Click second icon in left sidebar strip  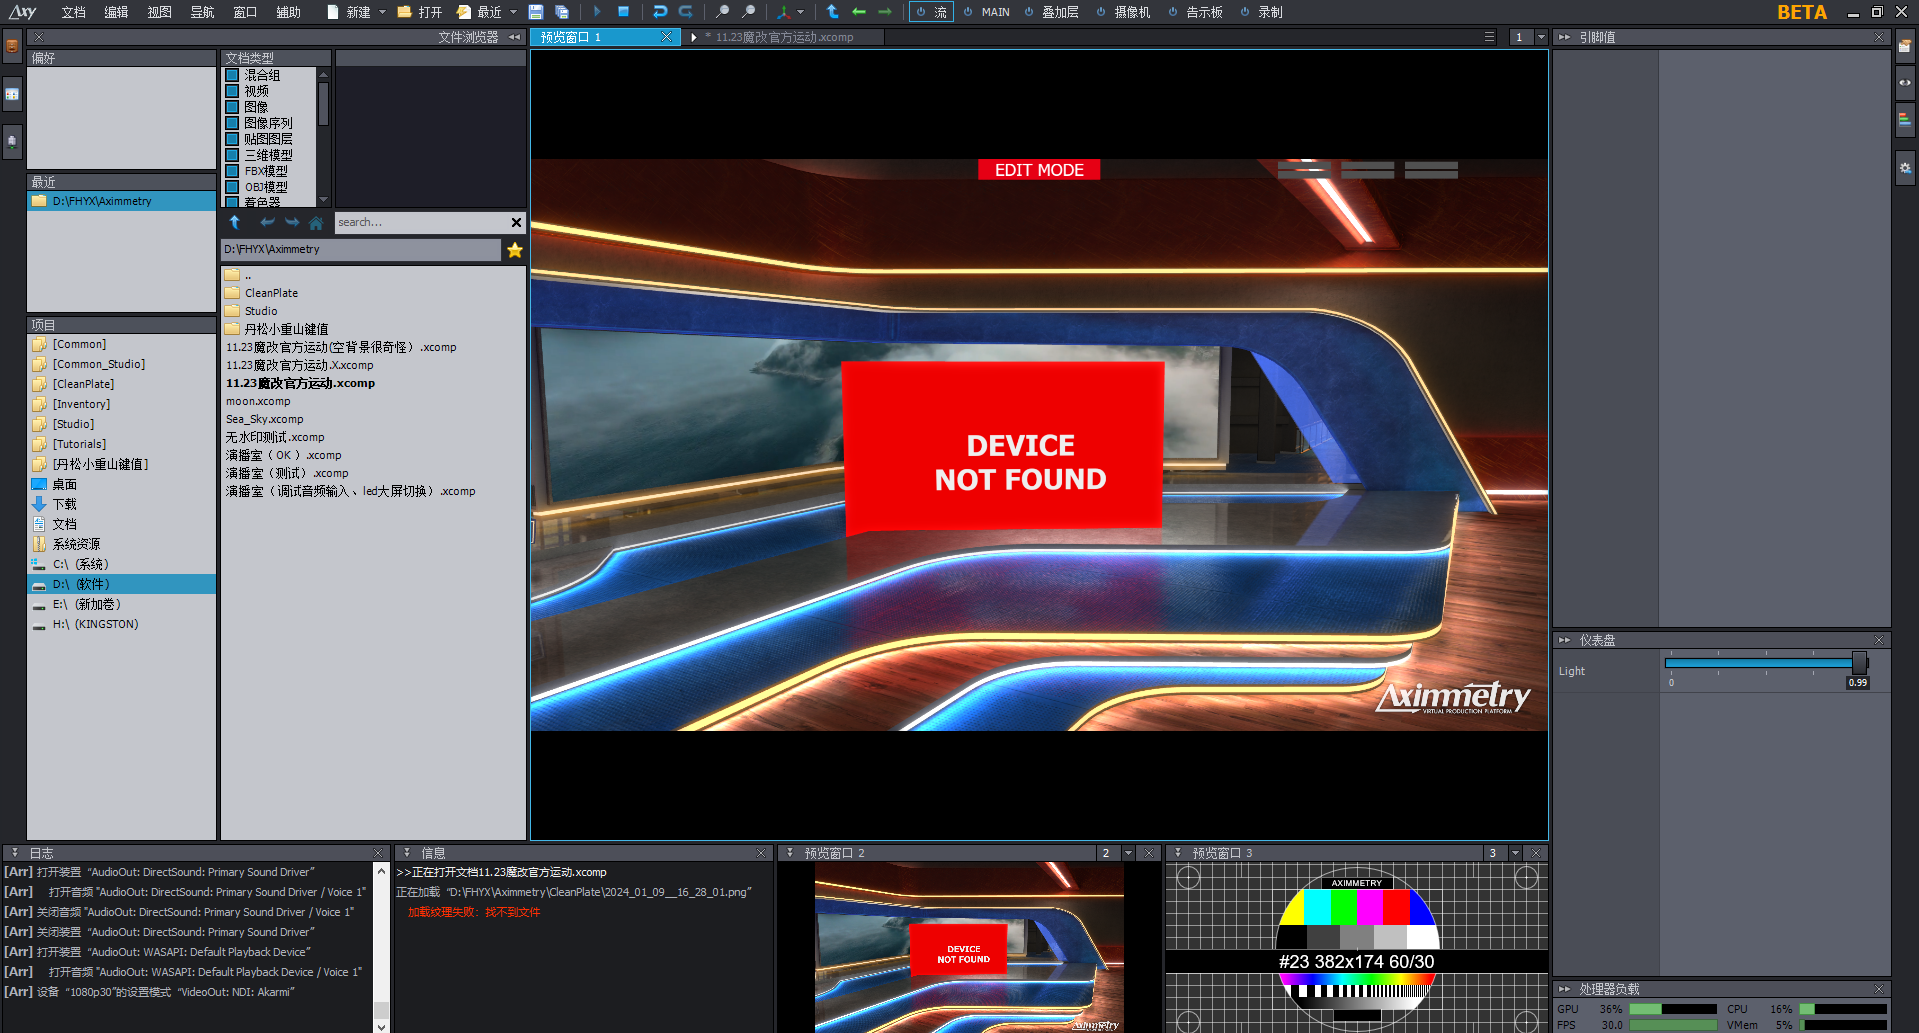[x=12, y=94]
